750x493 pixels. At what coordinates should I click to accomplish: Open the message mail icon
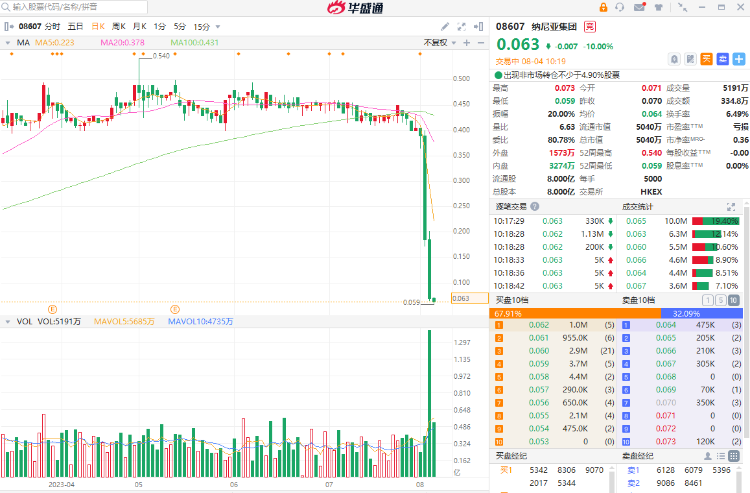tap(640, 7)
